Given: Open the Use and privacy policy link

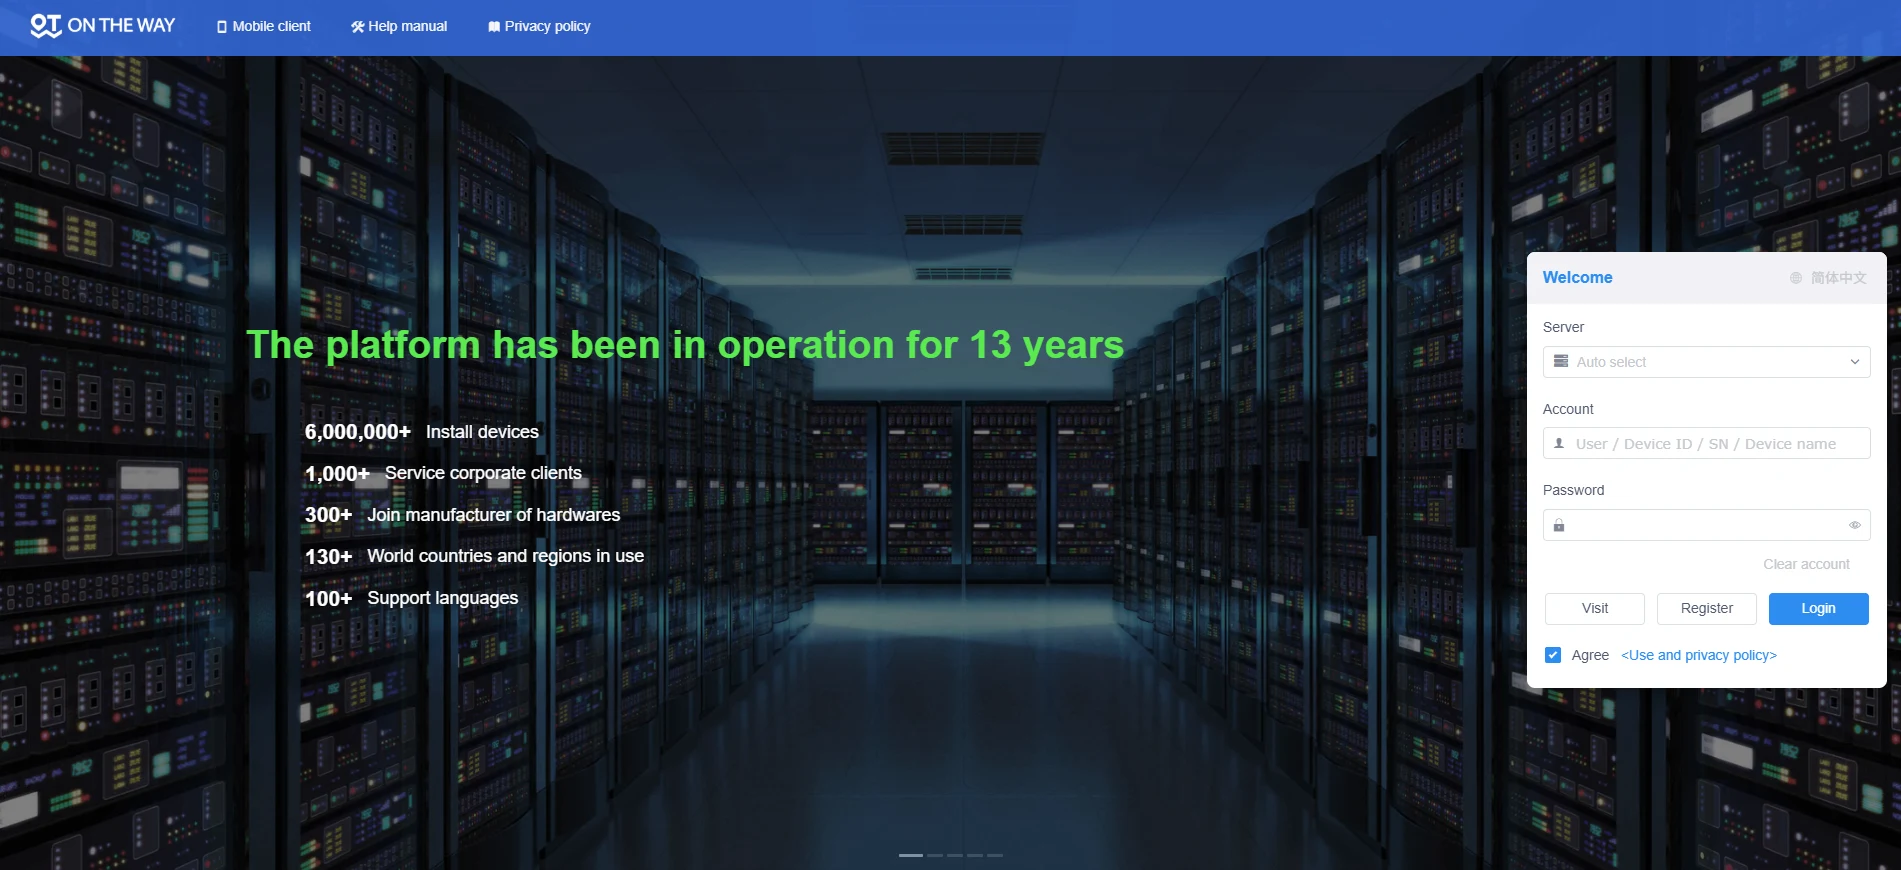Looking at the screenshot, I should point(1698,655).
